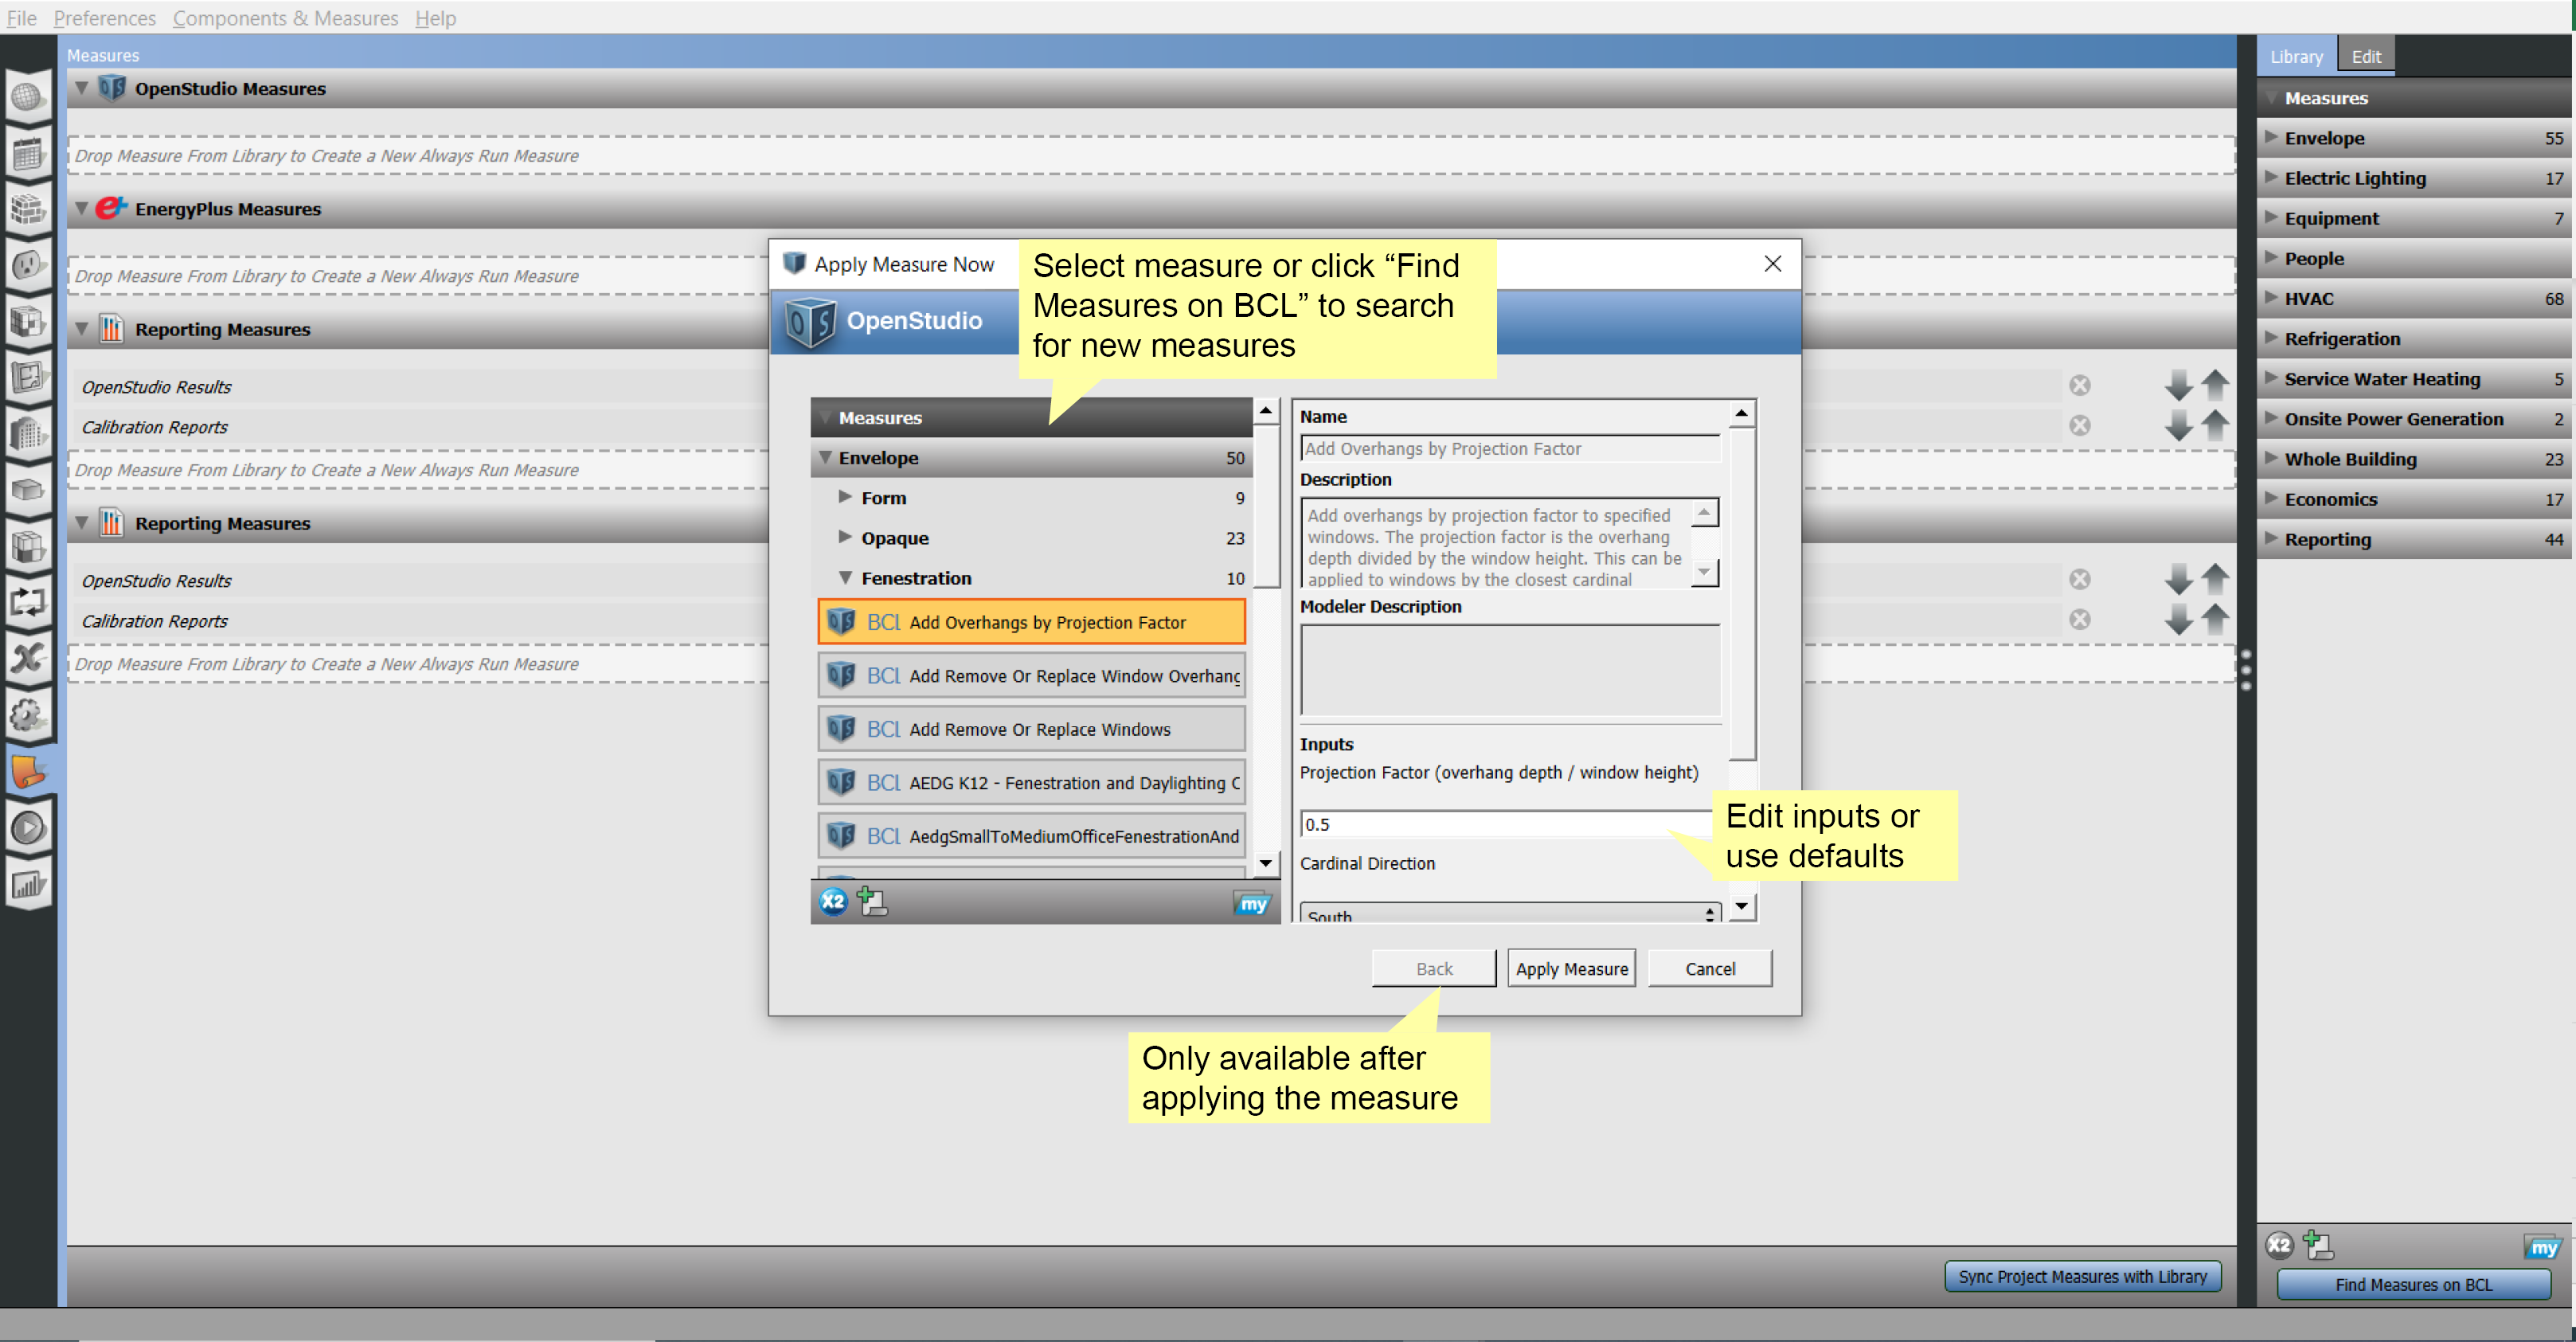The width and height of the screenshot is (2576, 1342).
Task: Open the Run Simulation play icon
Action: tap(28, 828)
